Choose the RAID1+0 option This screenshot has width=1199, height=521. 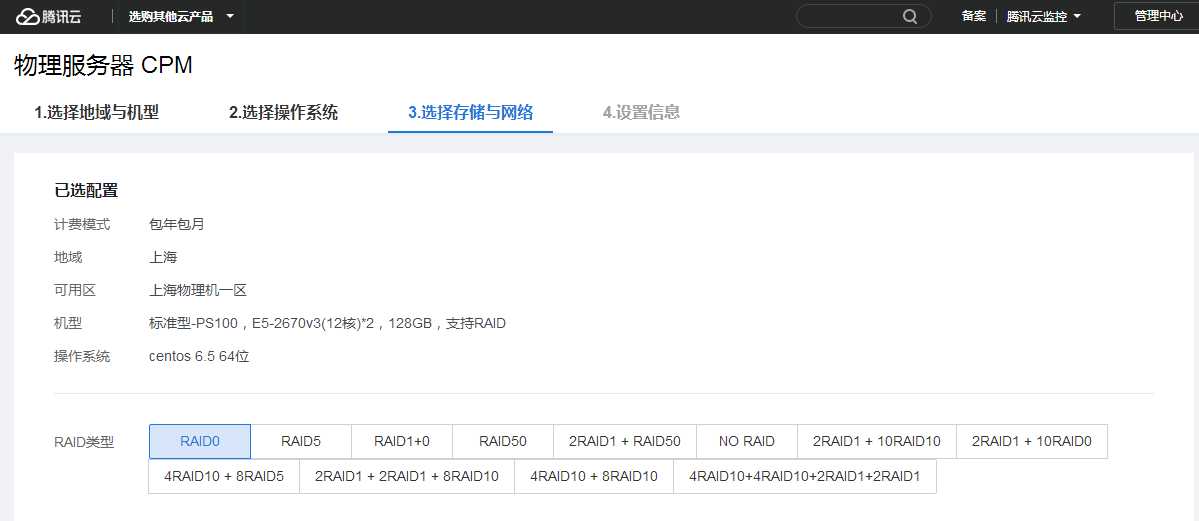[401, 441]
